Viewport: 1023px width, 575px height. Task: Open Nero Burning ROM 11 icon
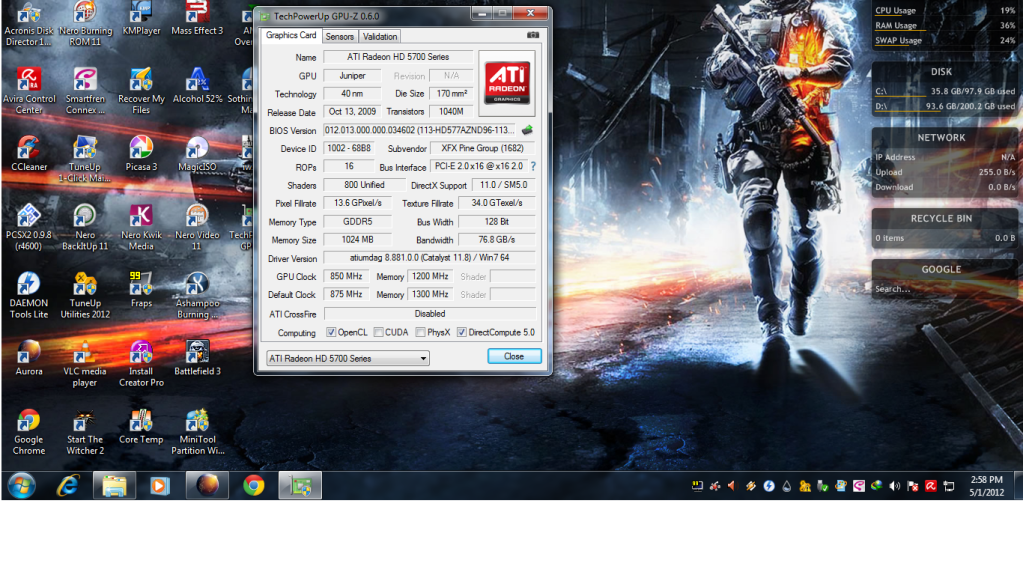[x=85, y=24]
